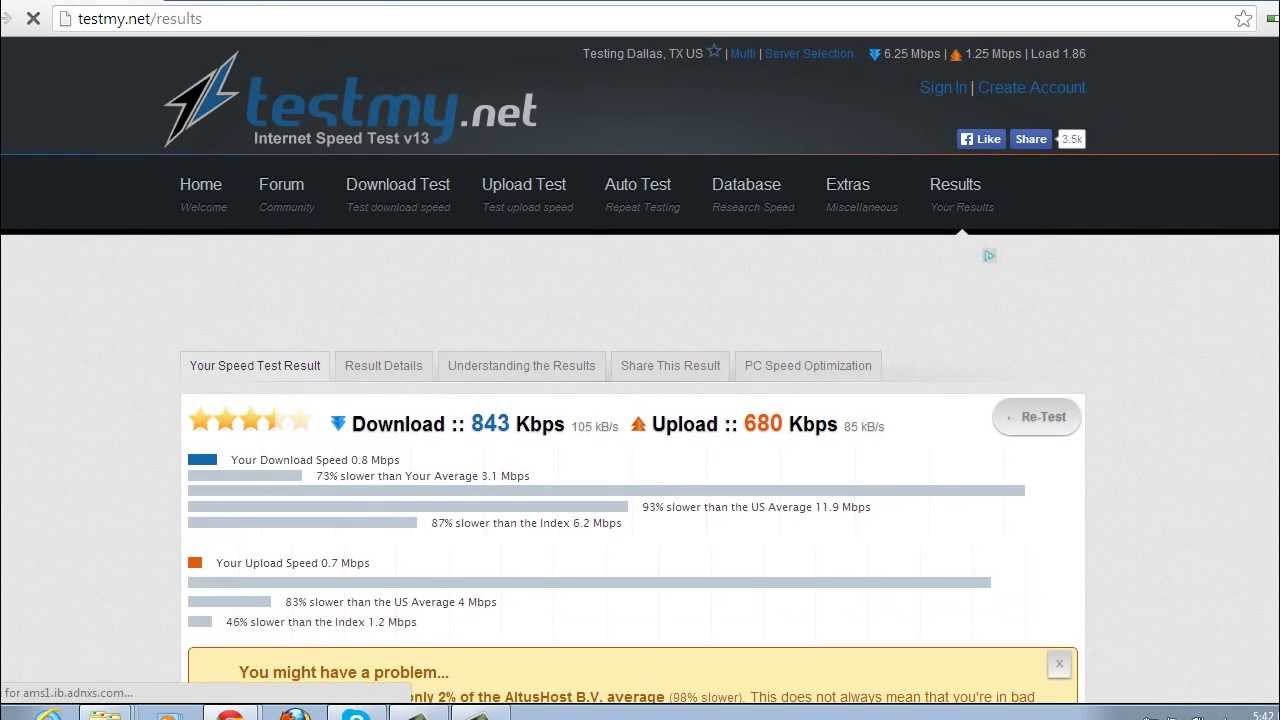Click the 680 Kbps upload value
Image resolution: width=1280 pixels, height=720 pixels.
[790, 424]
